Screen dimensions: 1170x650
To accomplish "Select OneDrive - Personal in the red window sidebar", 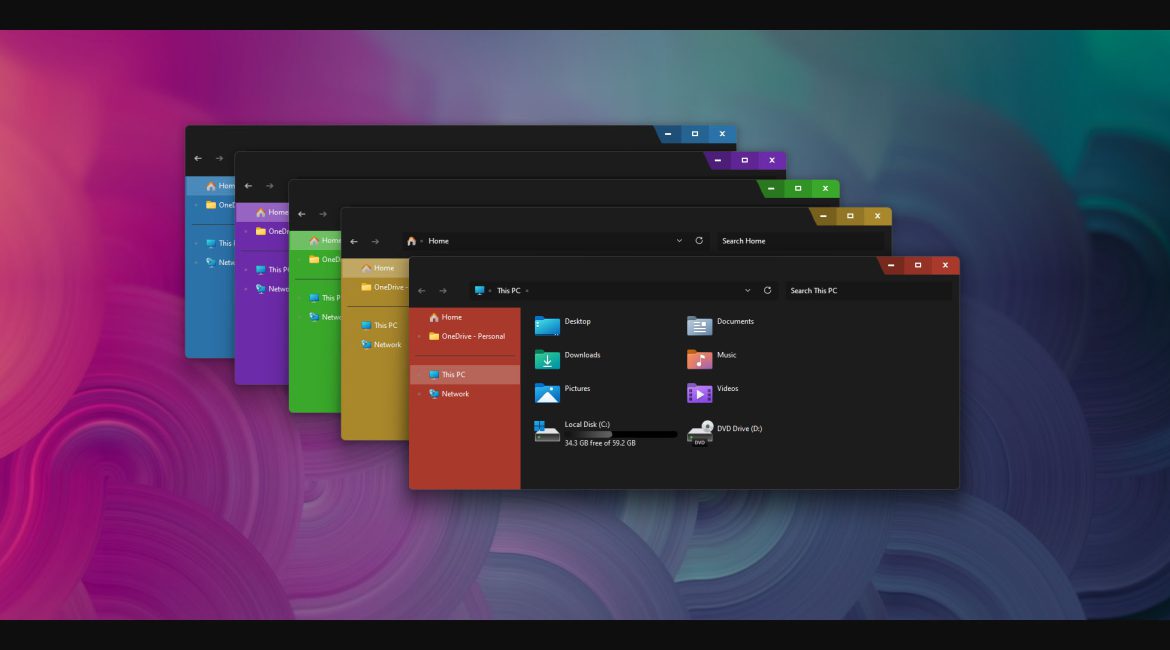I will point(465,337).
